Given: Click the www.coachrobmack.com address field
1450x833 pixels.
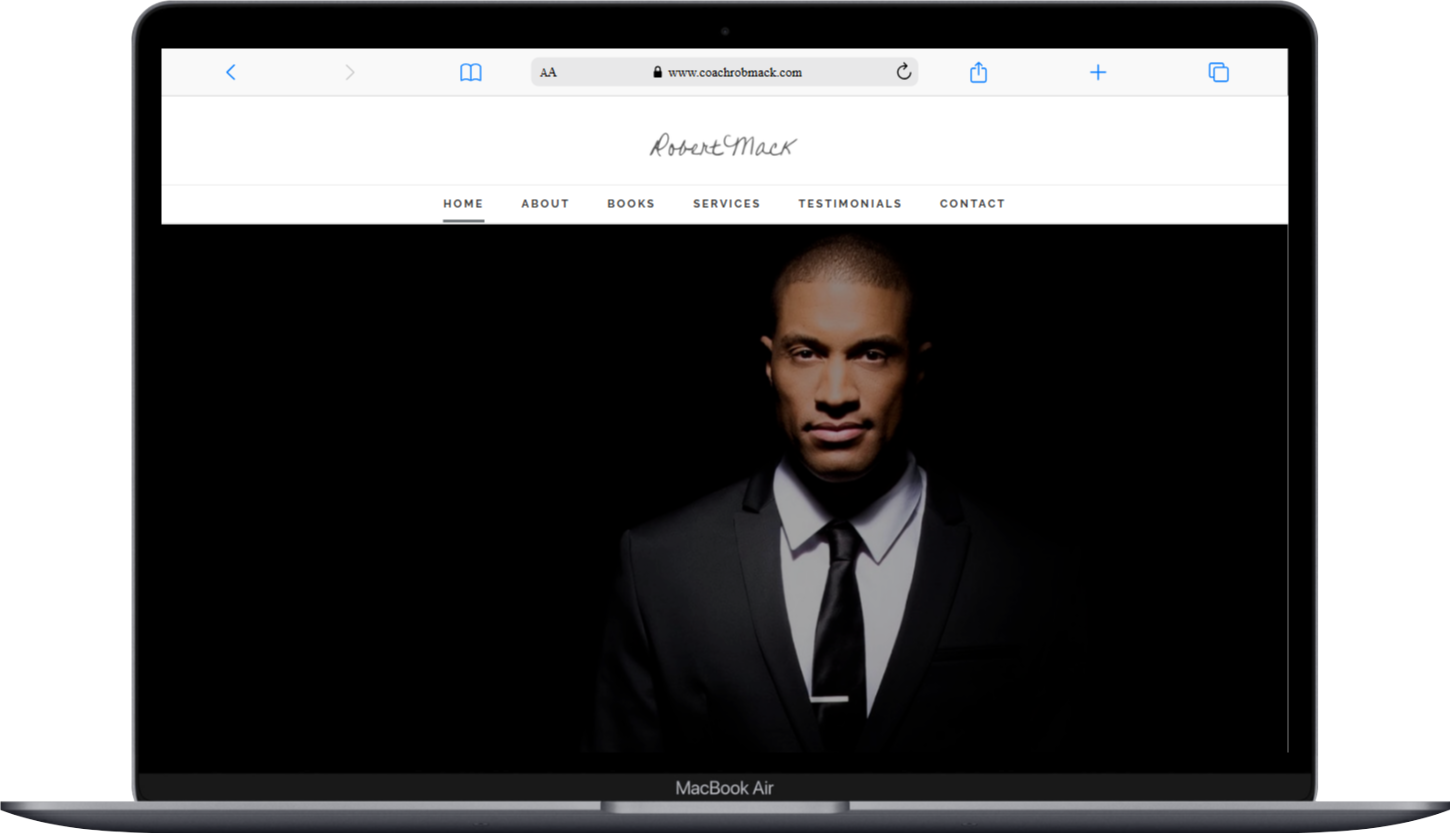Looking at the screenshot, I should point(734,72).
